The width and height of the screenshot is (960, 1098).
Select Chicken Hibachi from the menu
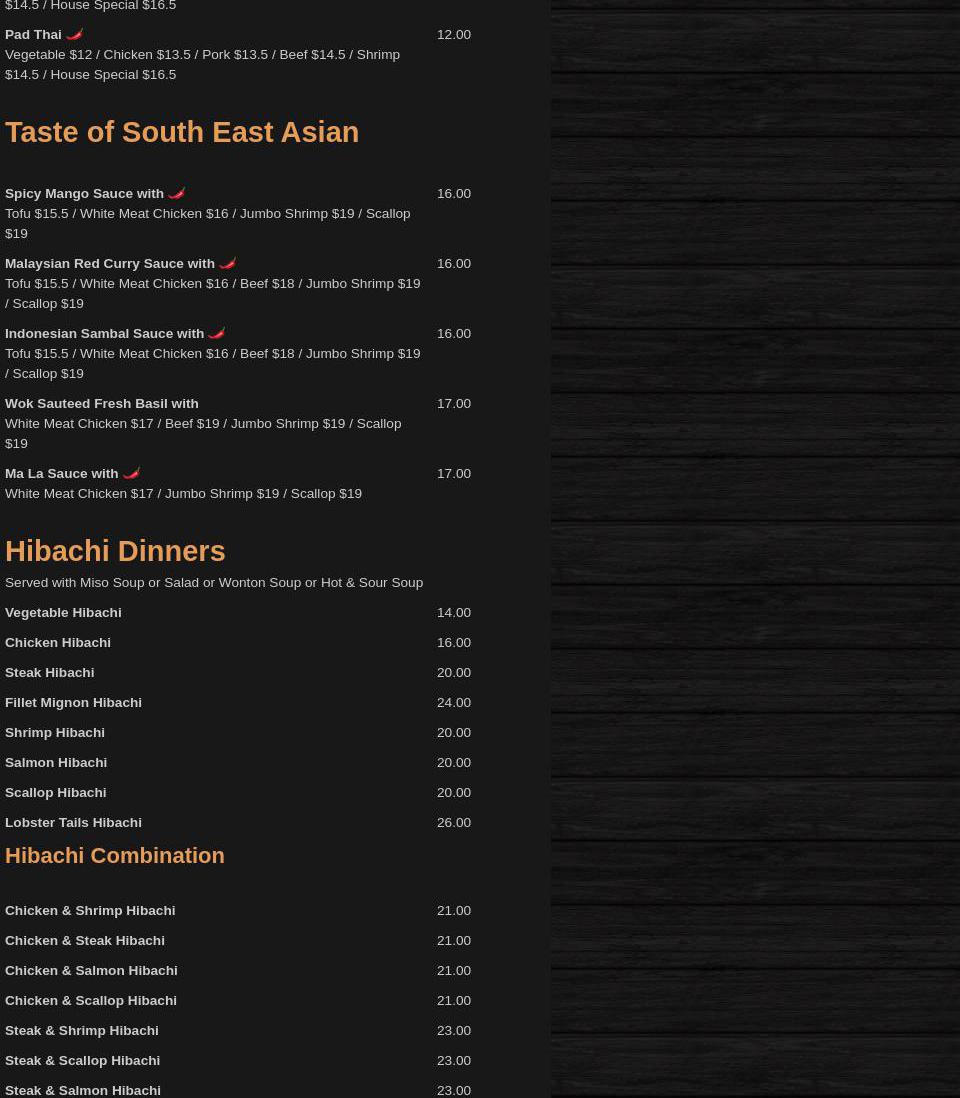tap(58, 643)
